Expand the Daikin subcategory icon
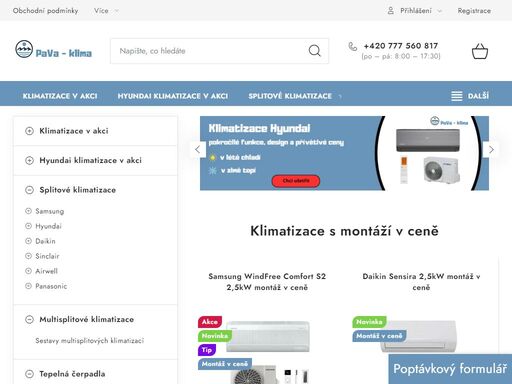The image size is (512, 384). point(28,241)
